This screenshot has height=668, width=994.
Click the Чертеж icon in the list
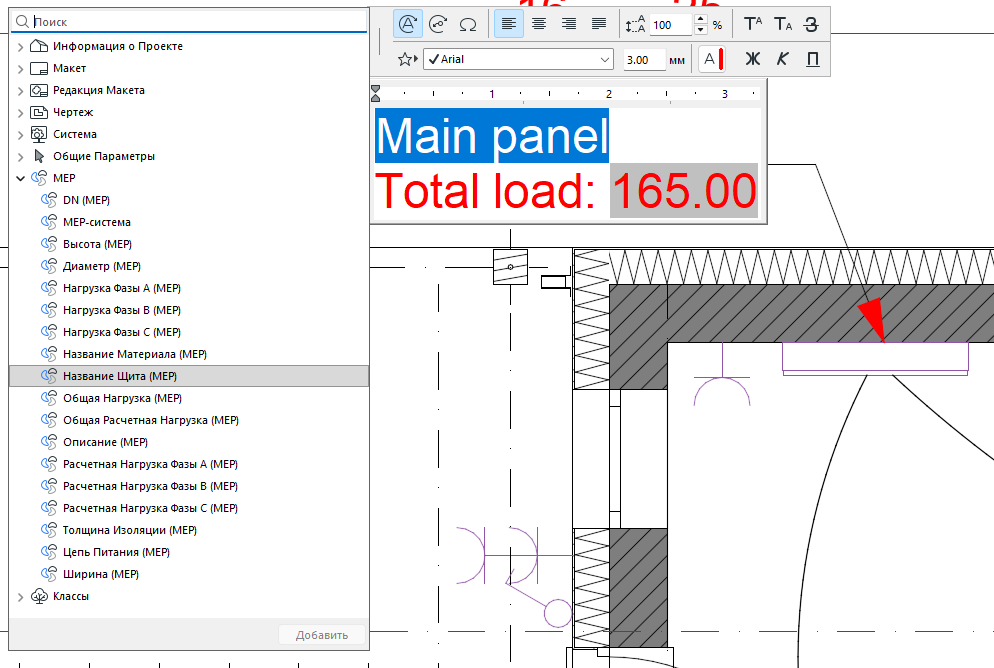[x=39, y=112]
